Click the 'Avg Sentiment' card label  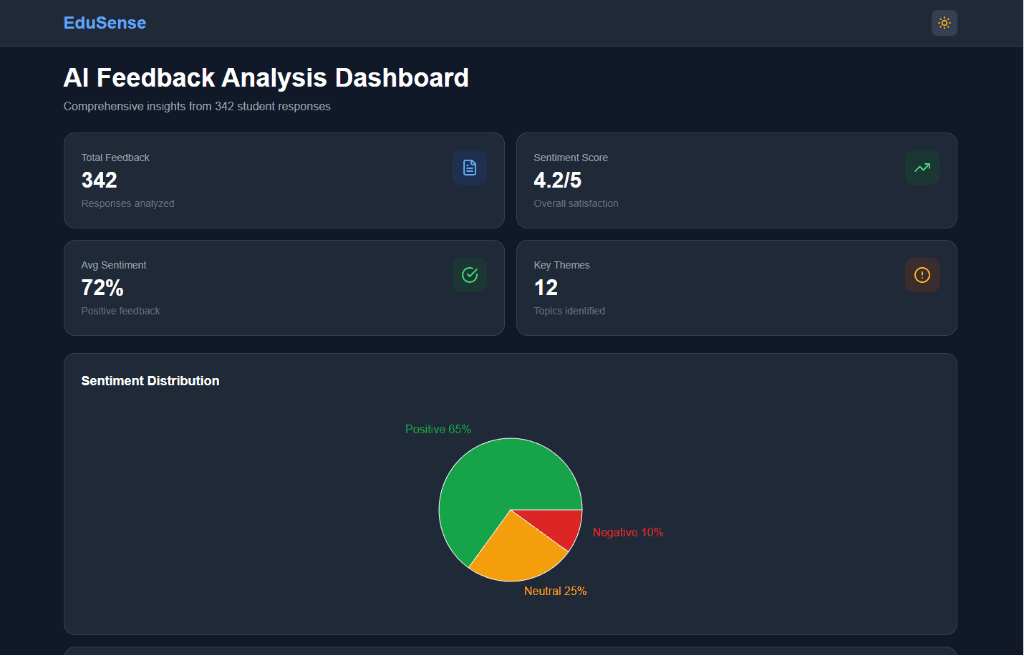(114, 265)
